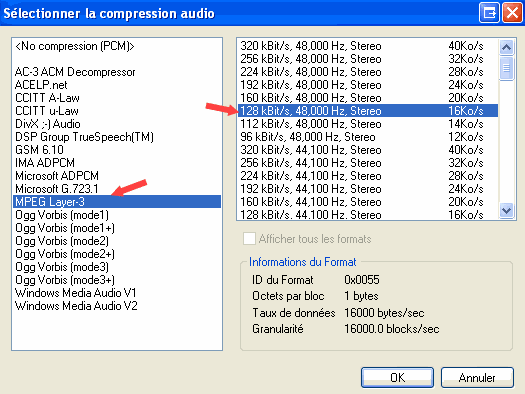Click the '16000.0 blocks/sec' granularity value

(392, 329)
